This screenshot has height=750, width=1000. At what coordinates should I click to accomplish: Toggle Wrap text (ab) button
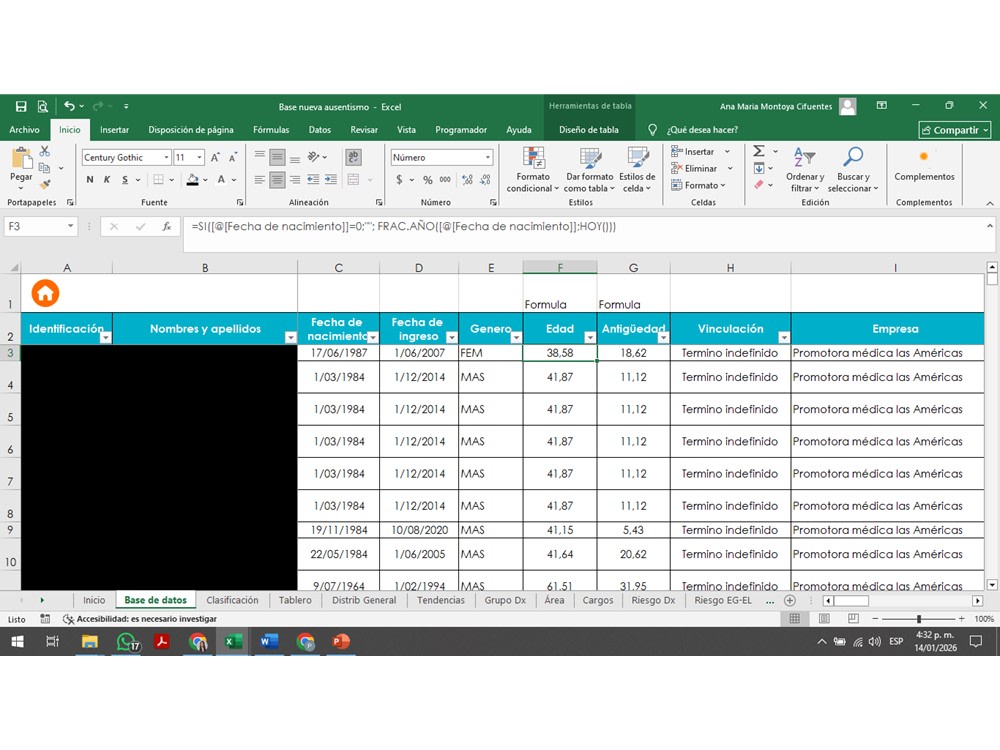click(353, 157)
